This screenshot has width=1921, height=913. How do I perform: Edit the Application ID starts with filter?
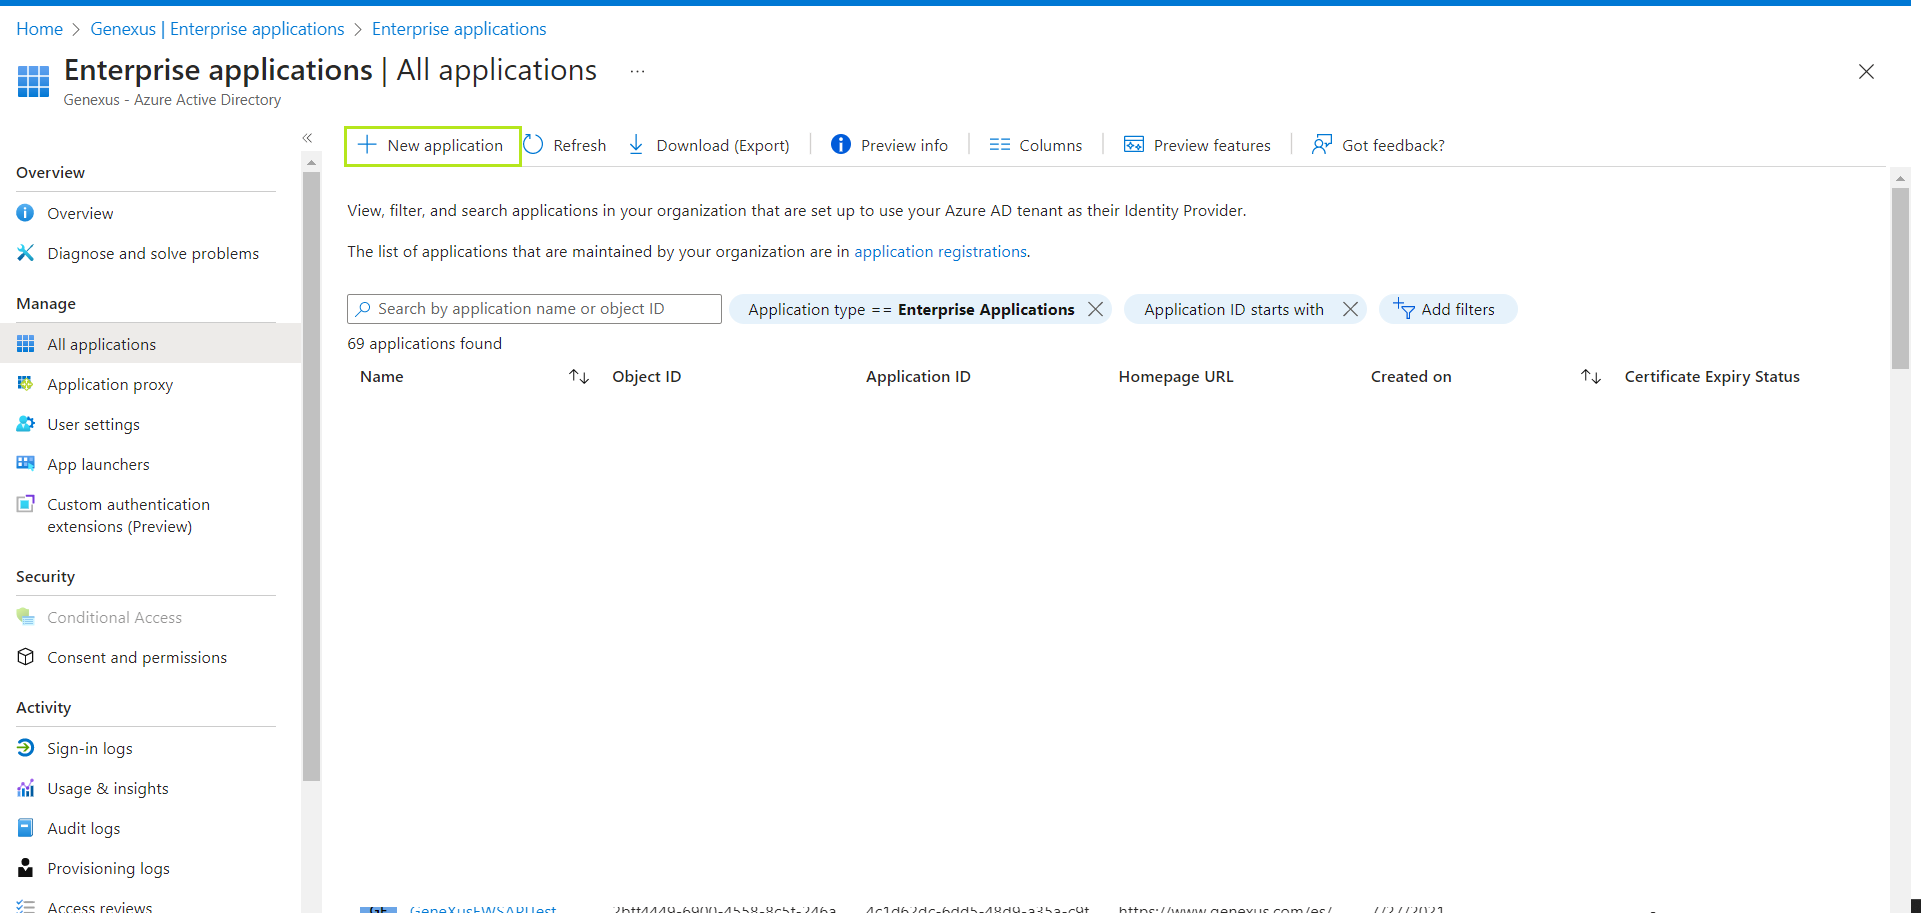[x=1233, y=310]
